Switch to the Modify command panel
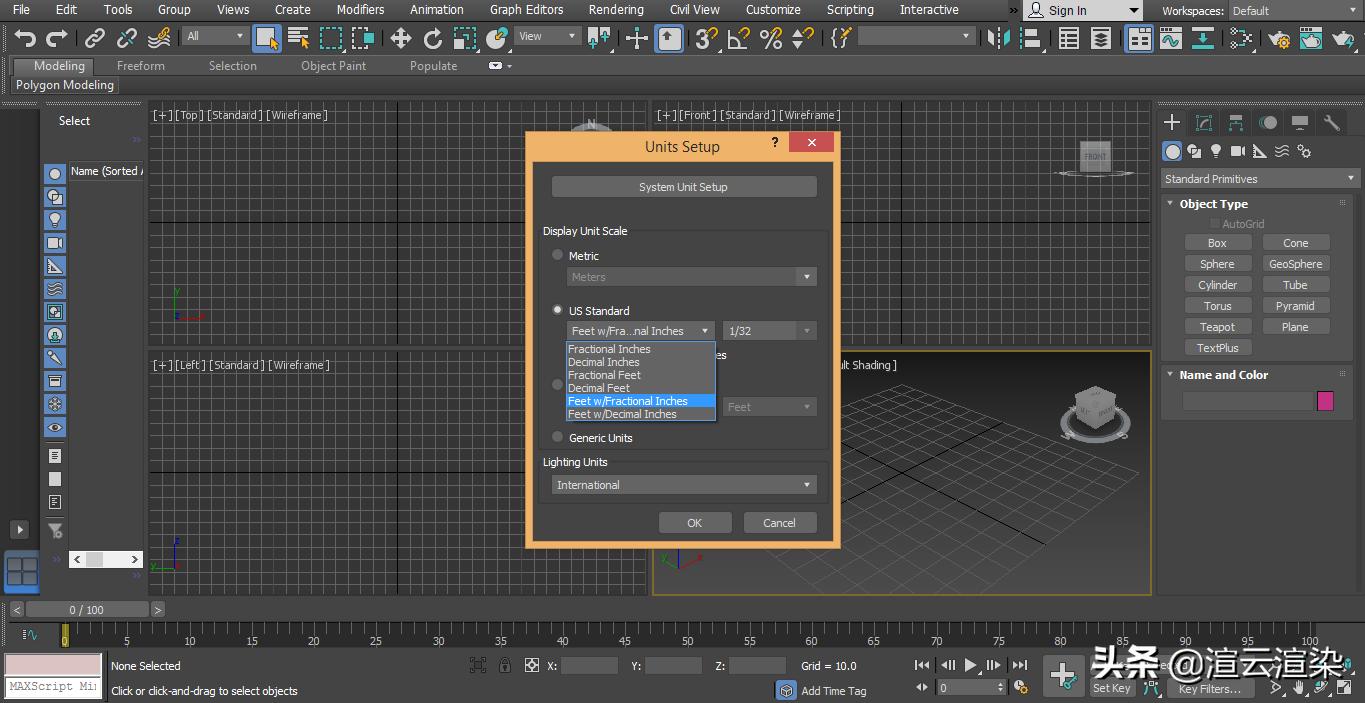Image resolution: width=1365 pixels, height=703 pixels. point(1203,122)
